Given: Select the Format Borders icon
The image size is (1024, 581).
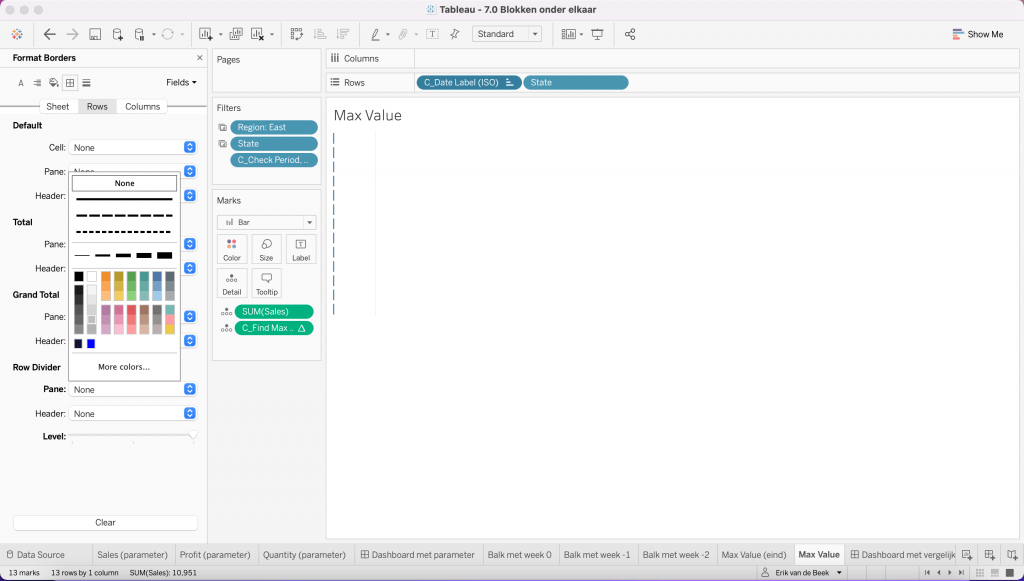Looking at the screenshot, I should click(x=70, y=83).
